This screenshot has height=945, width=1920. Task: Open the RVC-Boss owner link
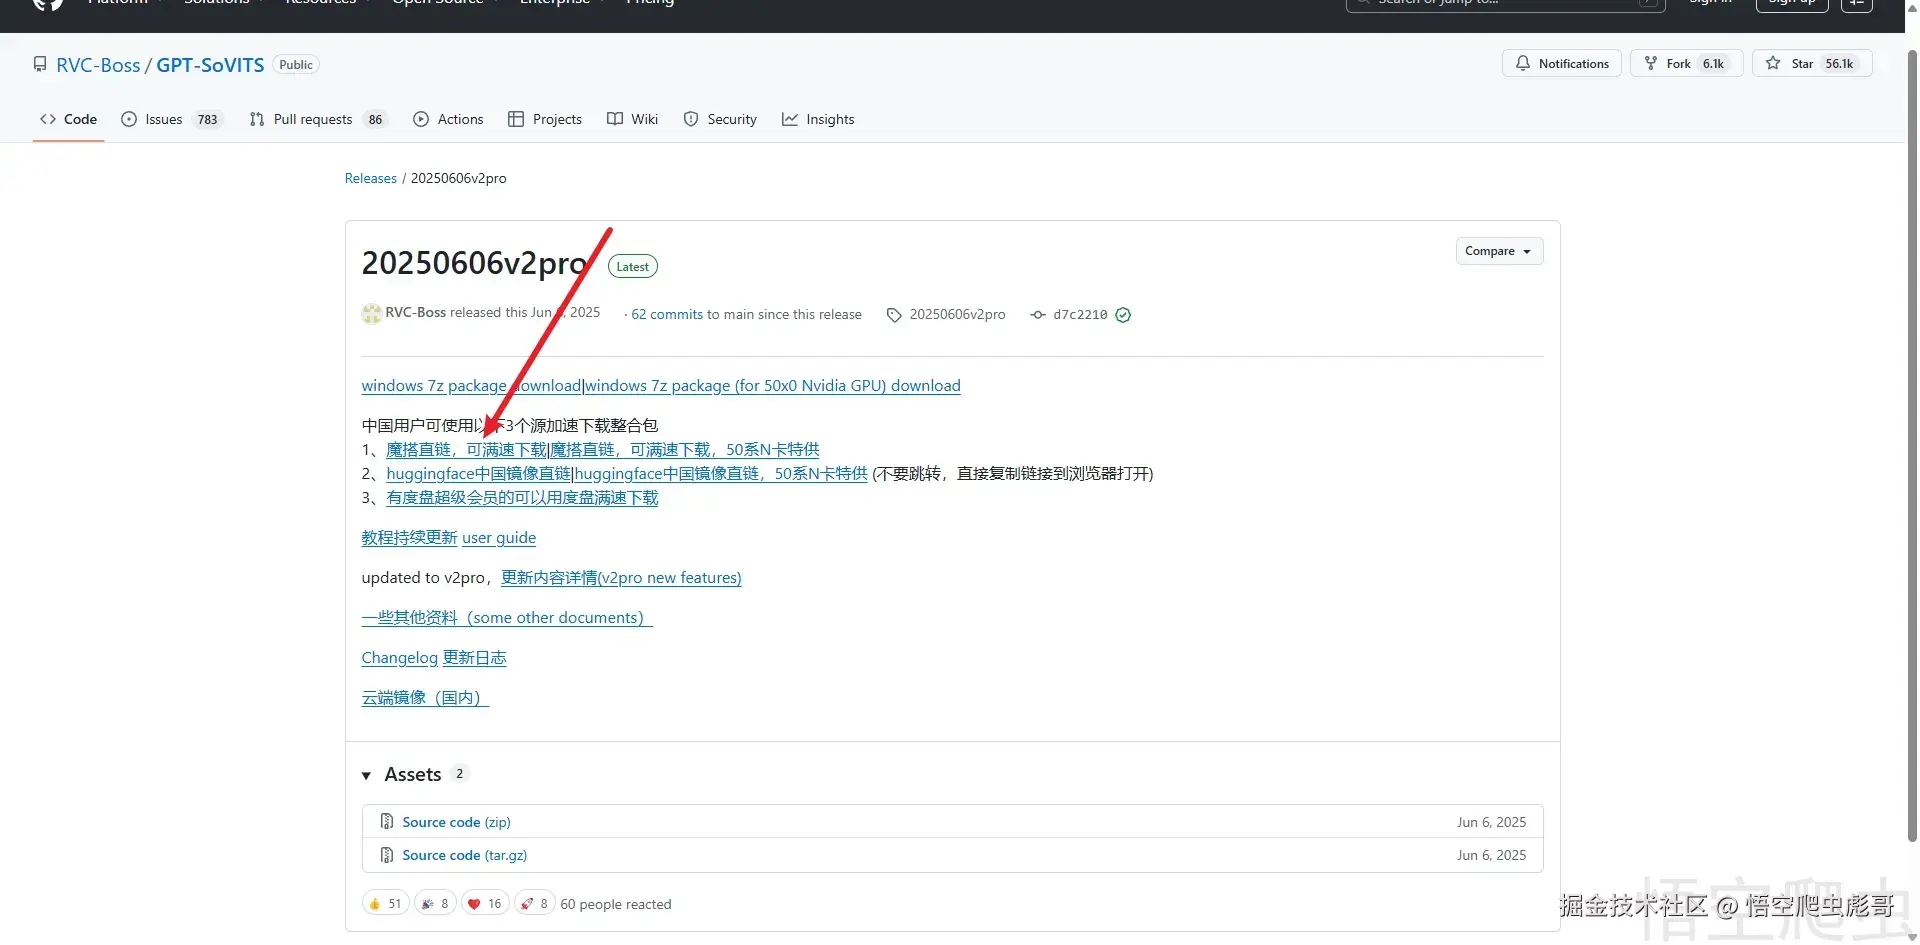tap(98, 65)
